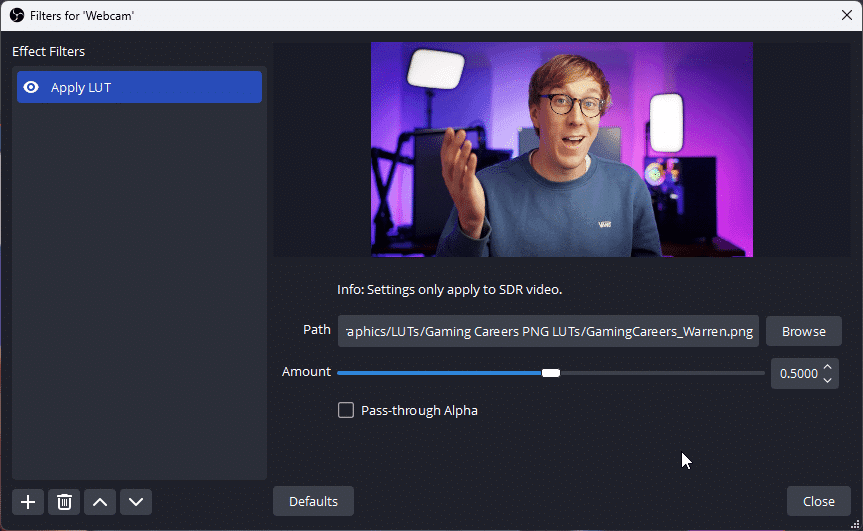Move filter down with down-chevron icon
Screen dimensions: 863x531
click(x=136, y=502)
